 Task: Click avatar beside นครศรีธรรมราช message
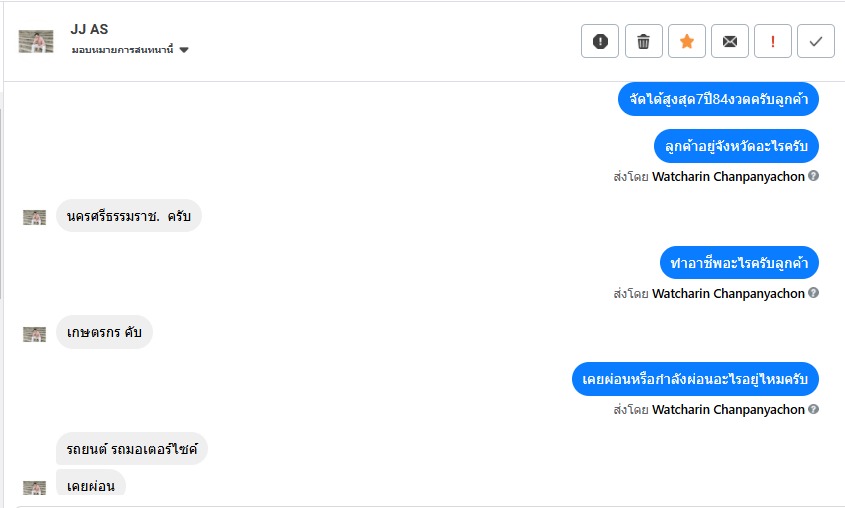(35, 217)
